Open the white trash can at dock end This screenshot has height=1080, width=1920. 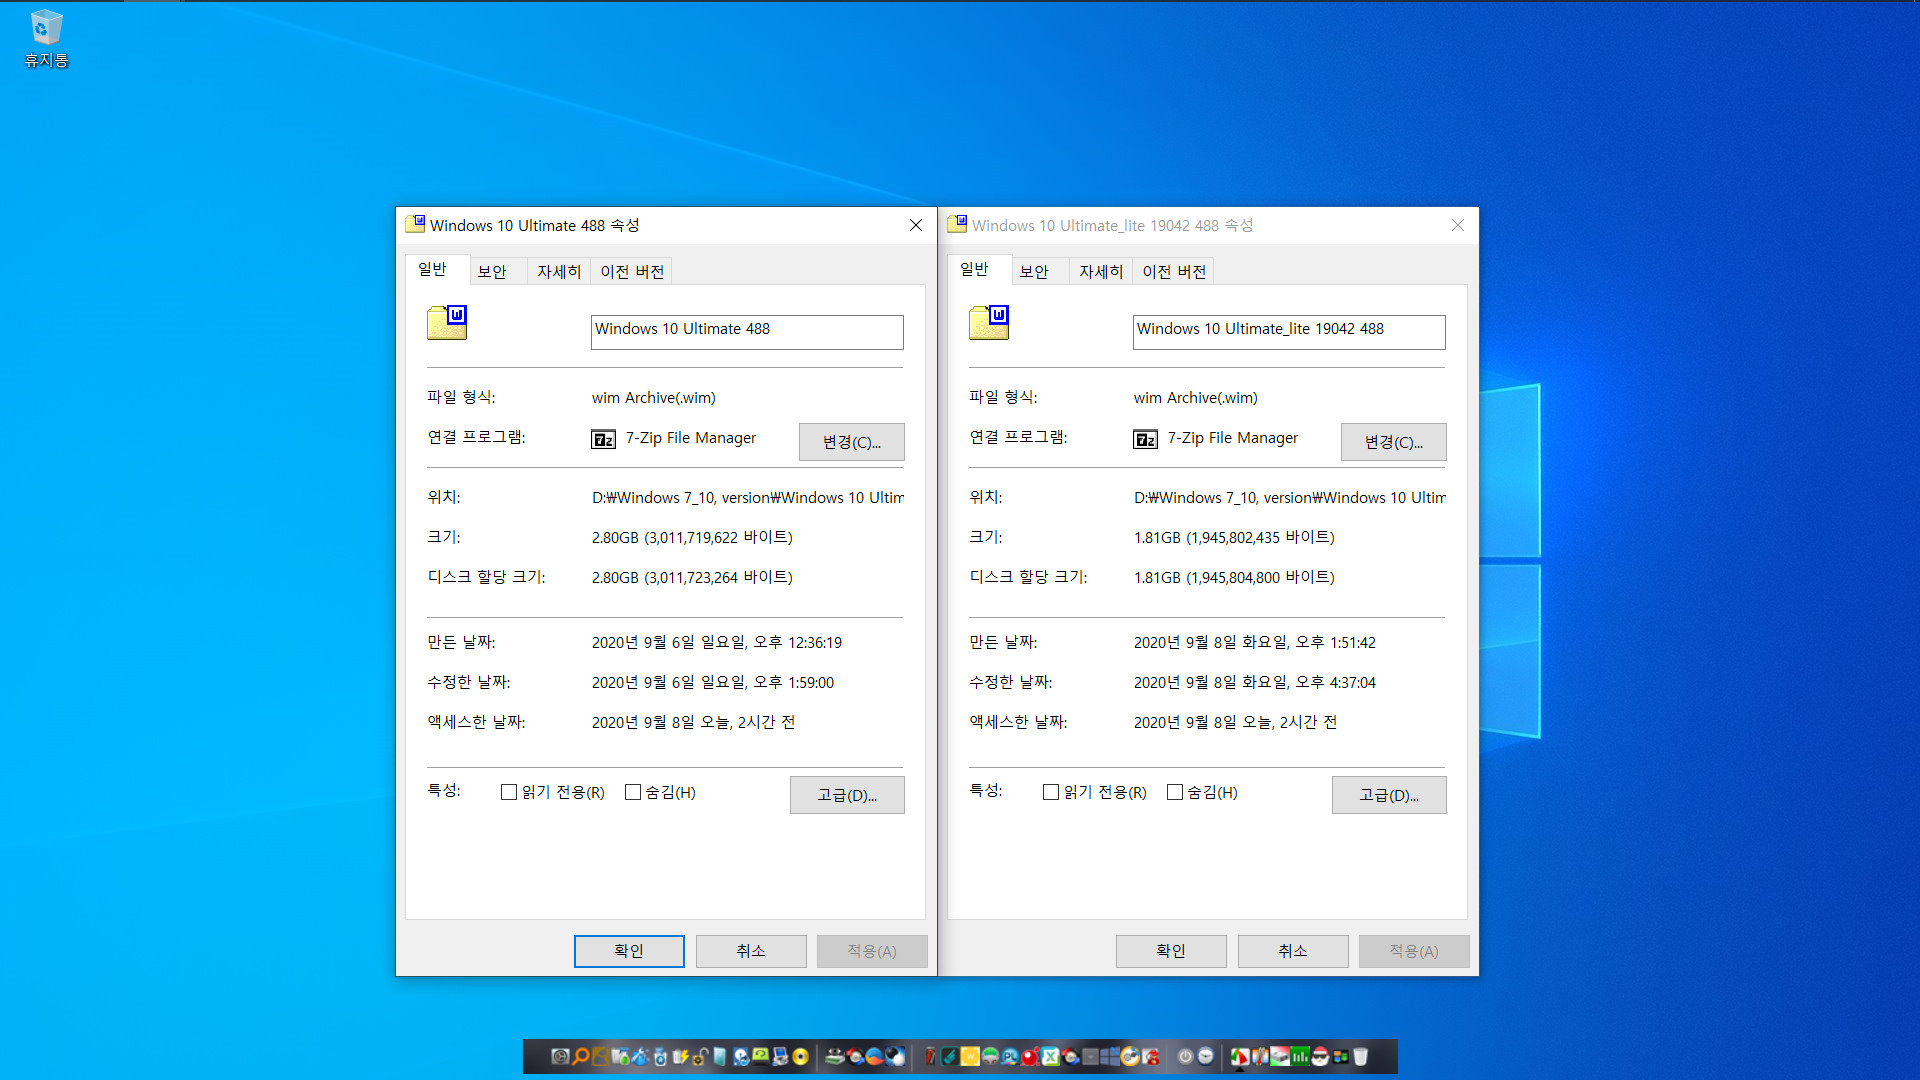coord(1360,1056)
